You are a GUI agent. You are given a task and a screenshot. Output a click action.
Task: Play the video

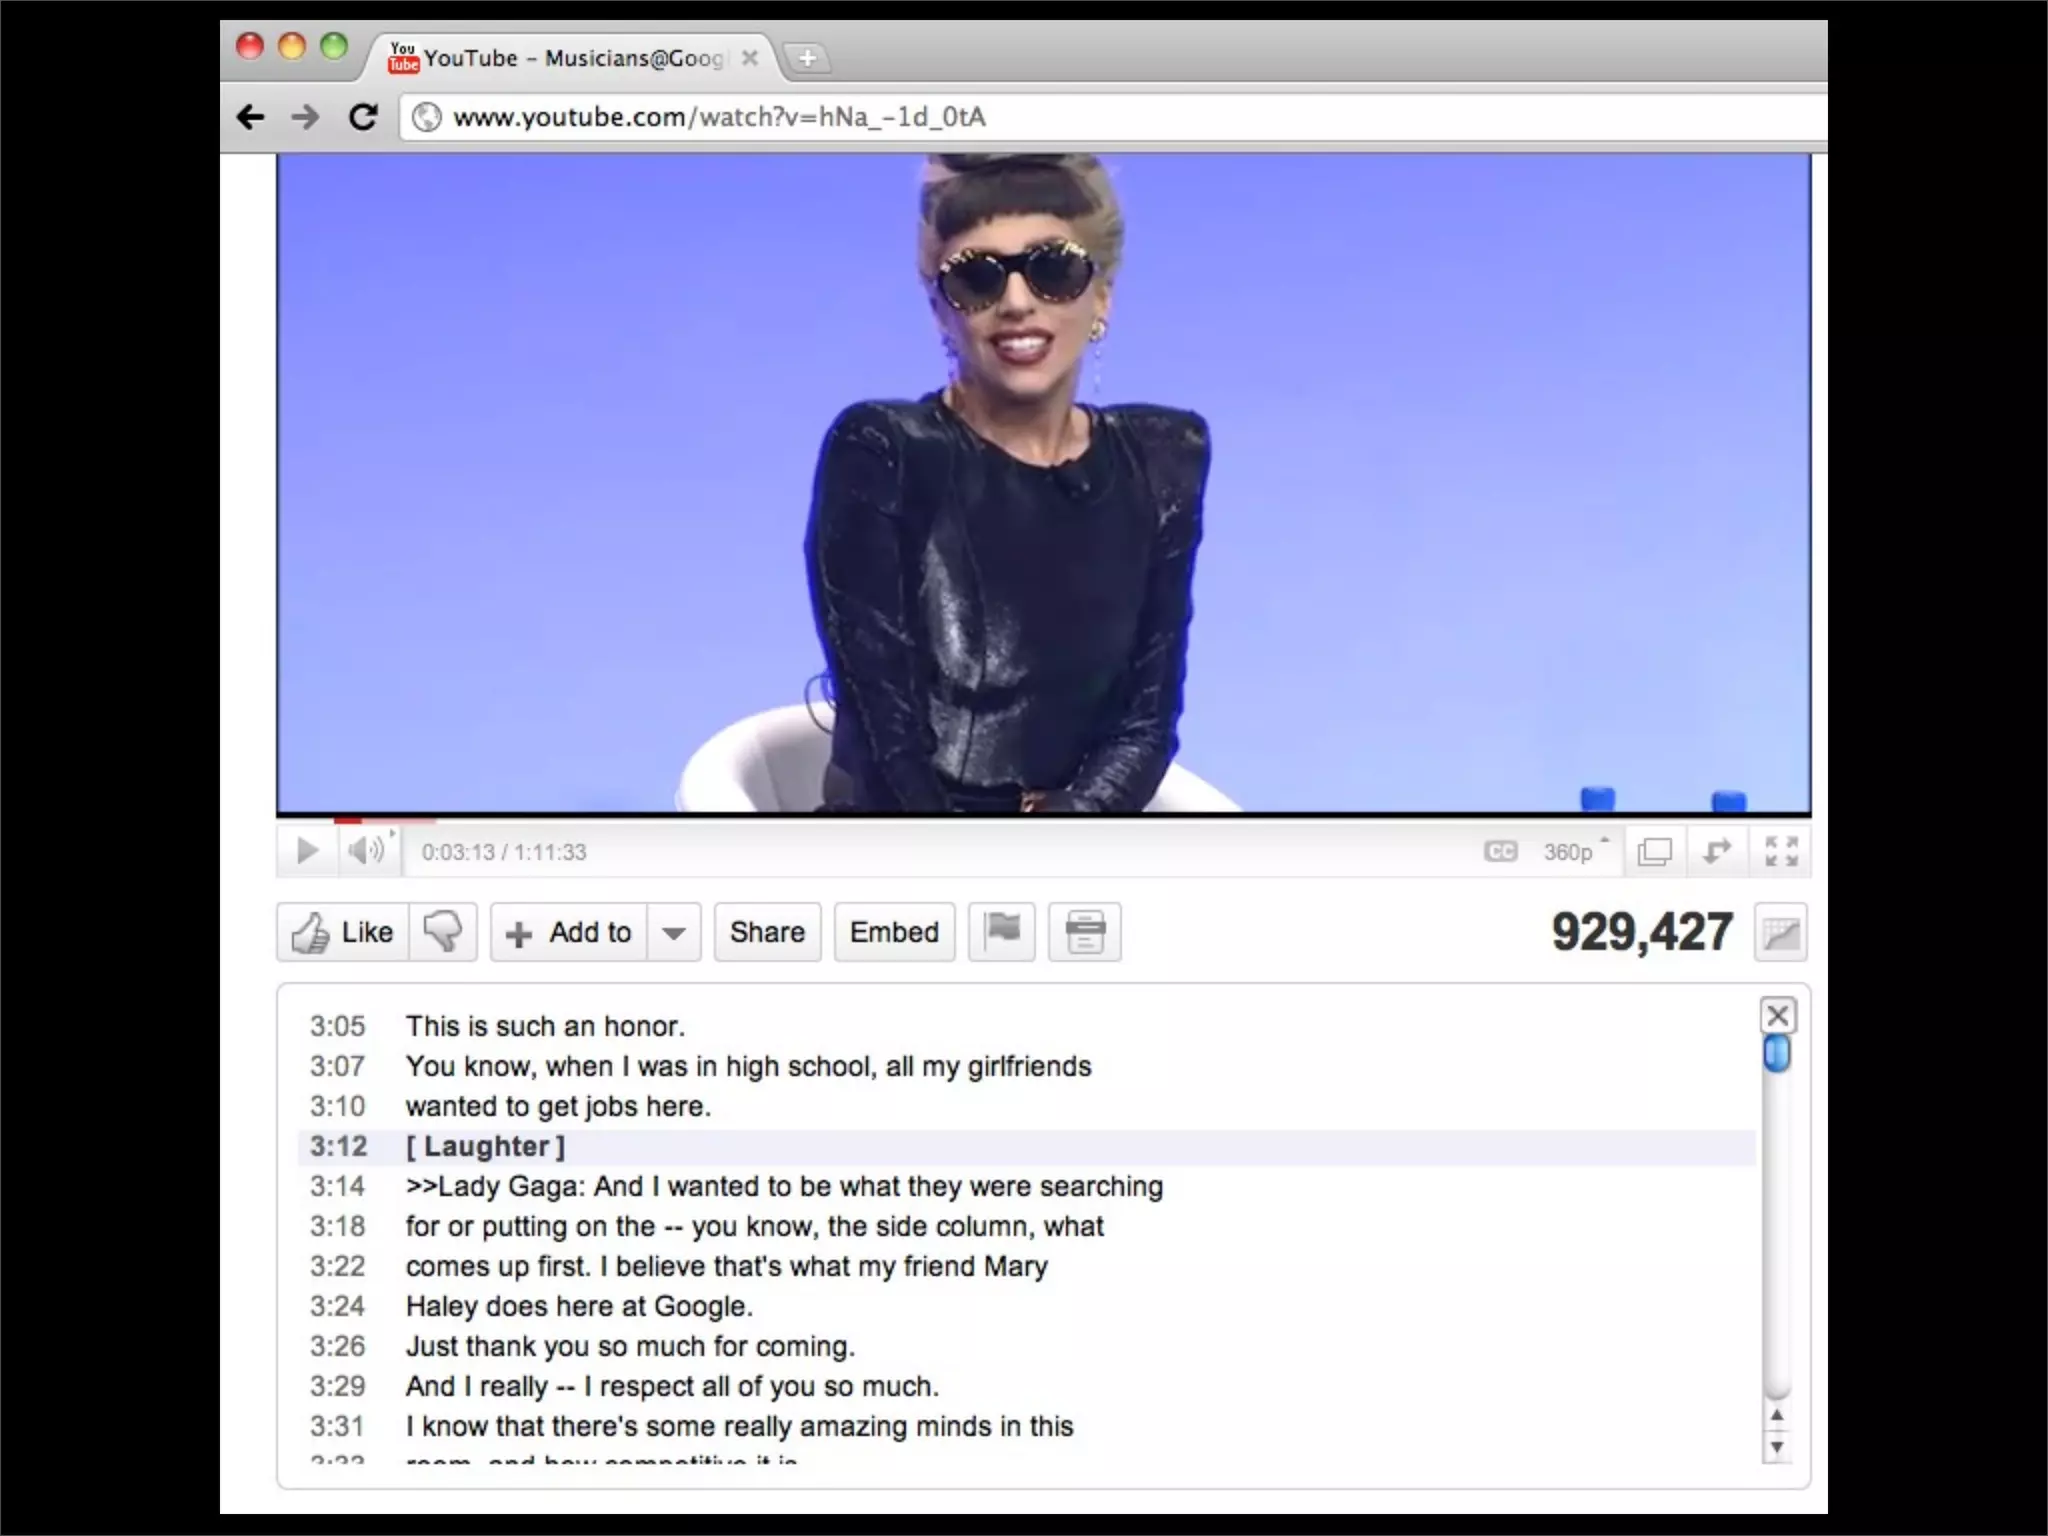click(307, 851)
